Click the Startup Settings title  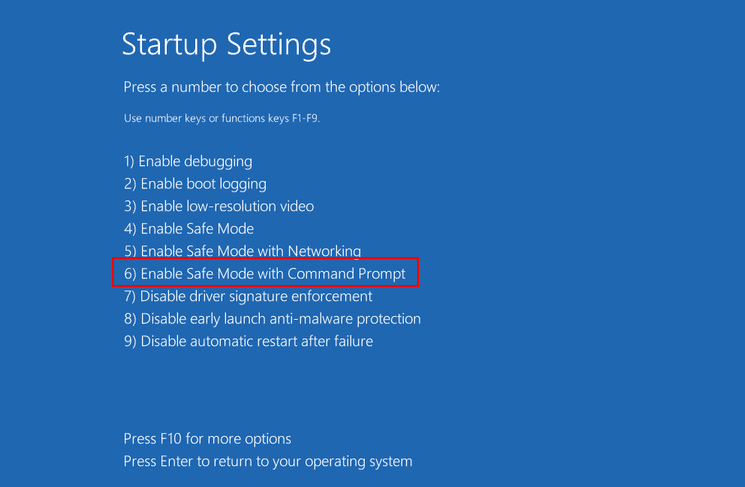pos(226,44)
